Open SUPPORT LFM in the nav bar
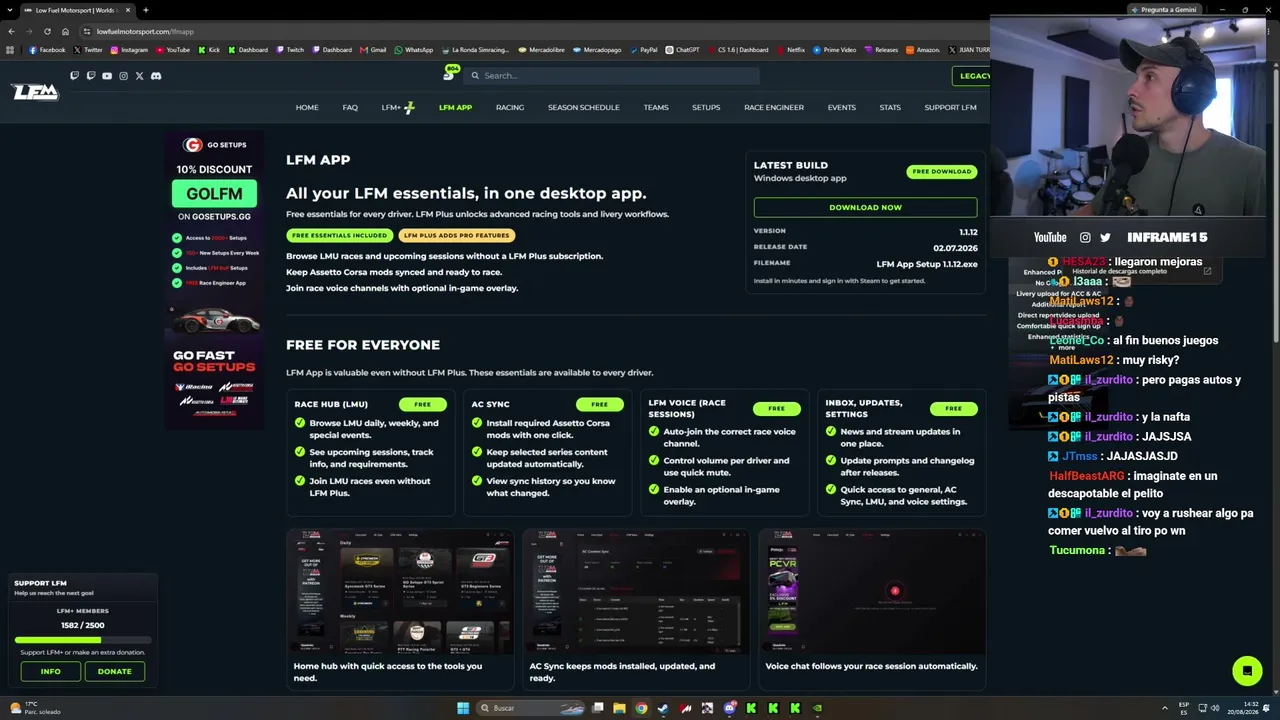 (951, 108)
